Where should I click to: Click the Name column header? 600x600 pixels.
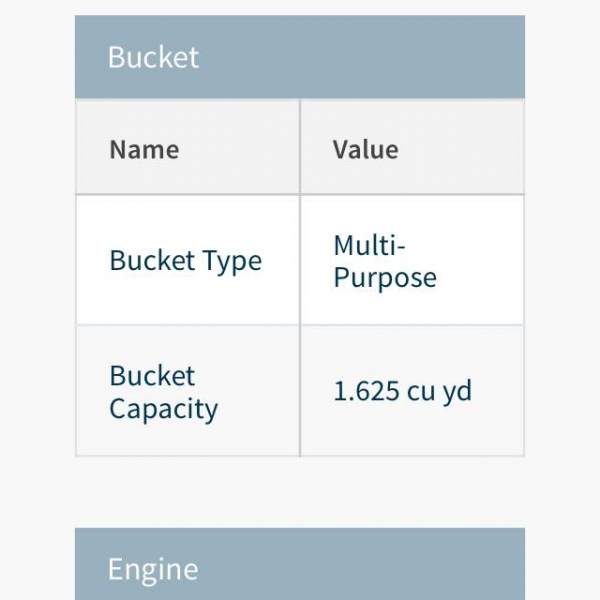tap(188, 147)
